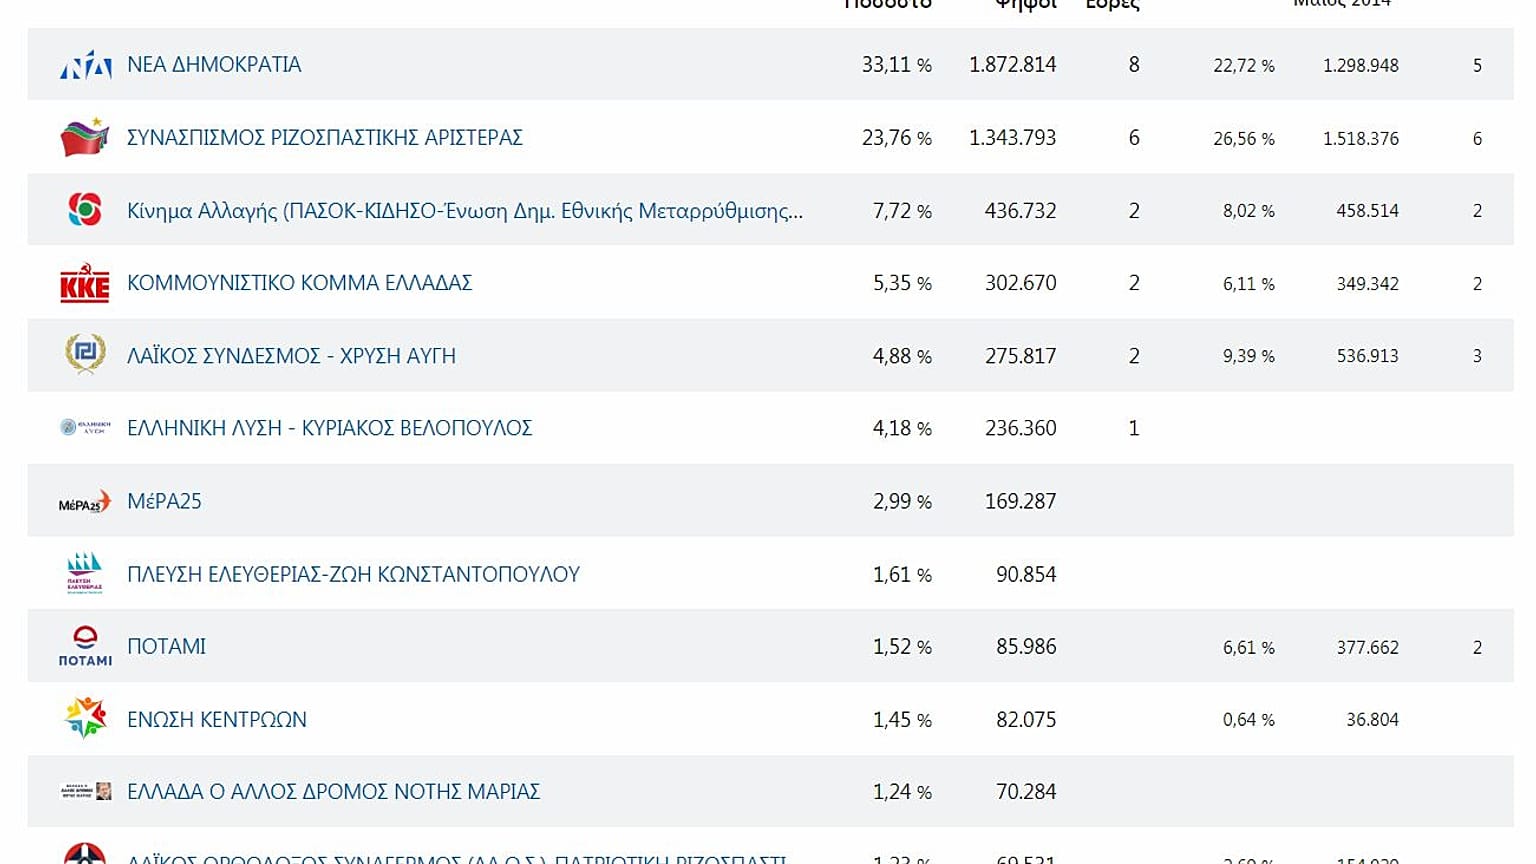Open ΕΛΛΗΝΙΚΗ ΛΥΣΗ - ΚΥΡΙΑΚΟΣ ΒΕΛΟΠΟΥΛΟΣ link

pyautogui.click(x=330, y=428)
